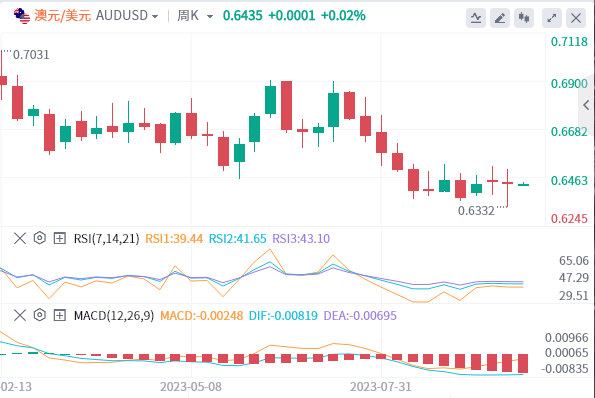Image resolution: width=595 pixels, height=398 pixels.
Task: Remove the RSI indicator panel
Action: click(20, 239)
